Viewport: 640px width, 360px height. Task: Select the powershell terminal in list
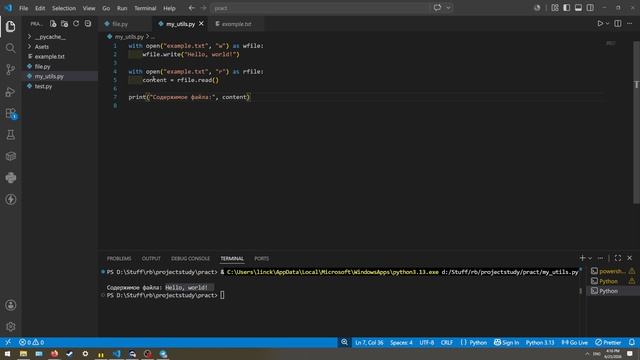[x=613, y=271]
